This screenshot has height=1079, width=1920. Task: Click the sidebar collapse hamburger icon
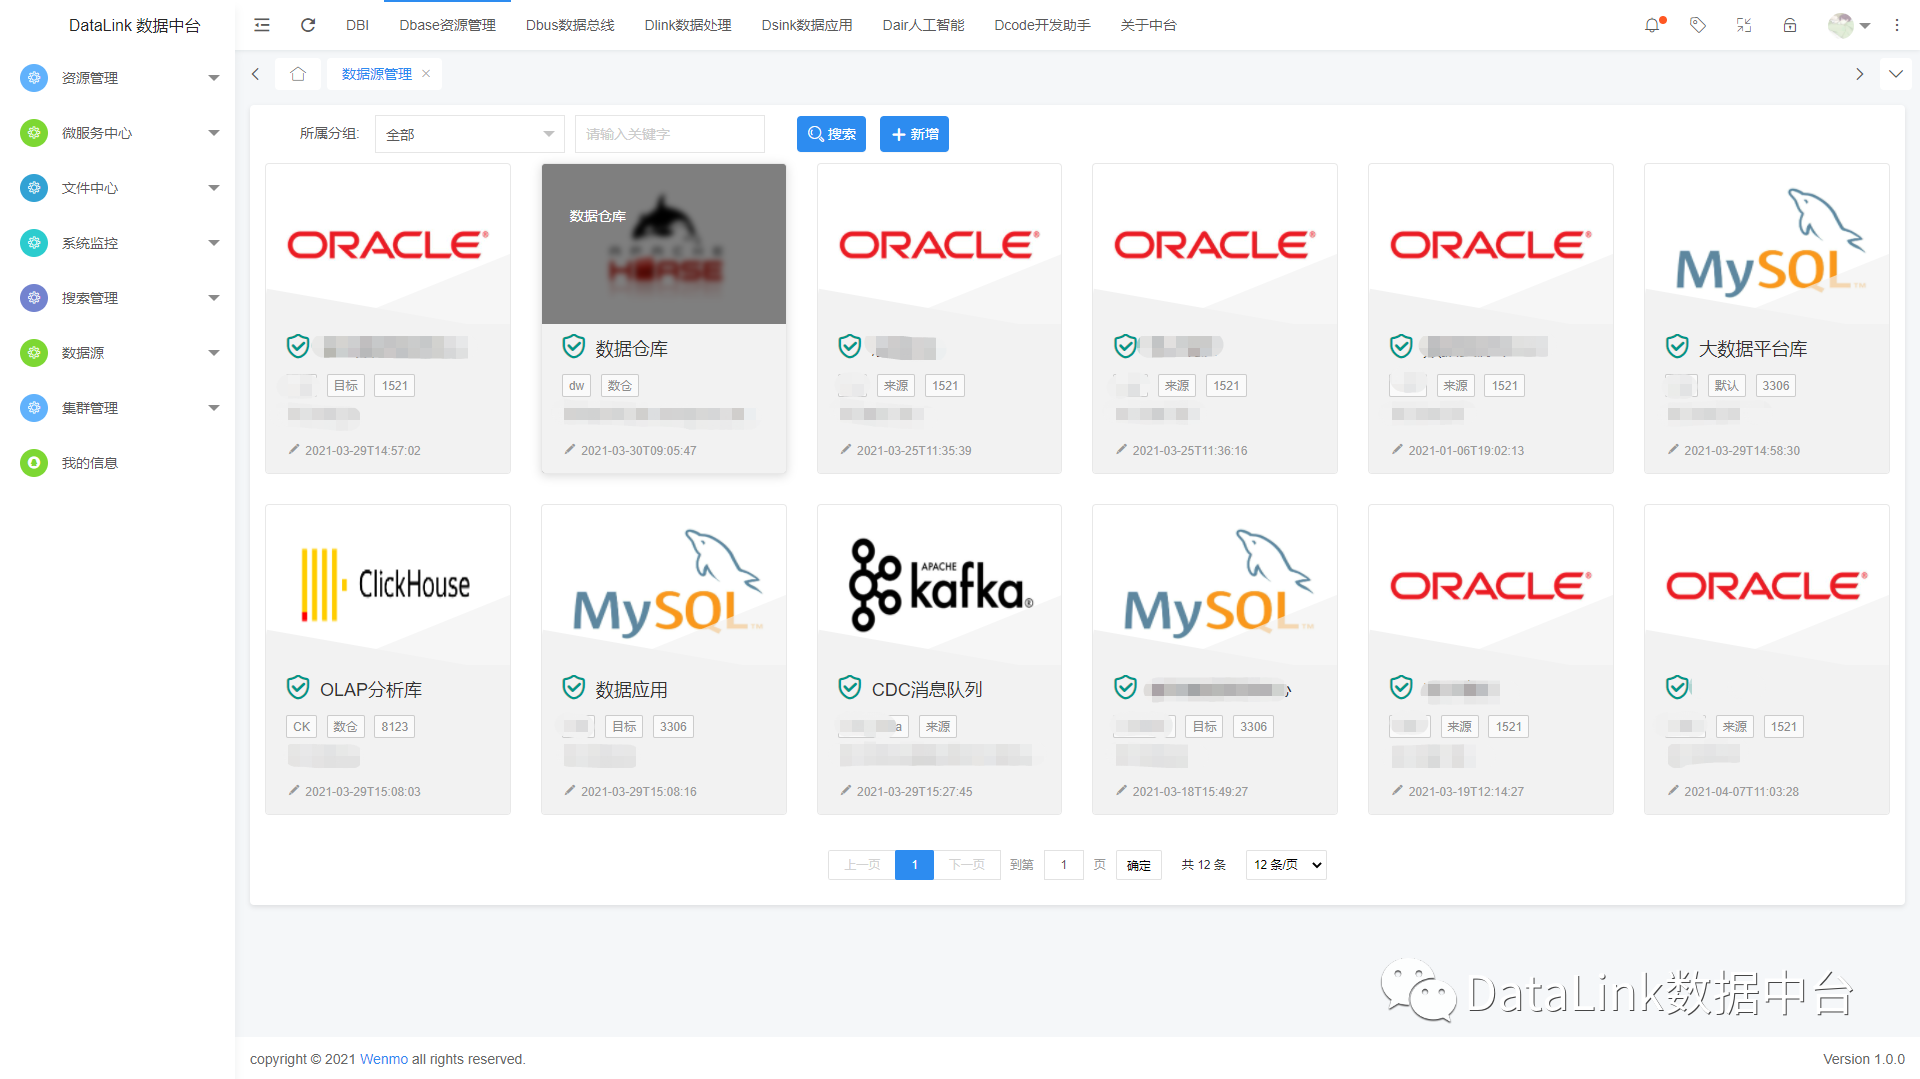pyautogui.click(x=262, y=25)
